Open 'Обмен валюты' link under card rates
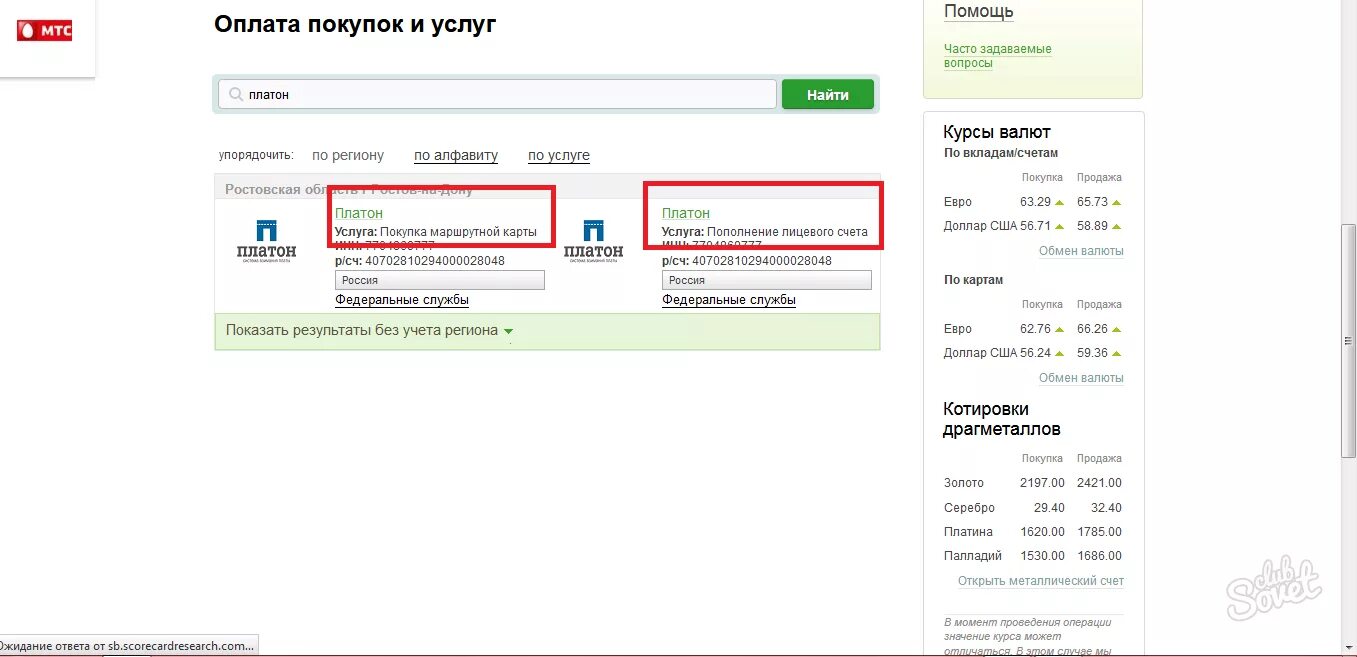Screen dimensions: 1357x657 click(x=1081, y=378)
